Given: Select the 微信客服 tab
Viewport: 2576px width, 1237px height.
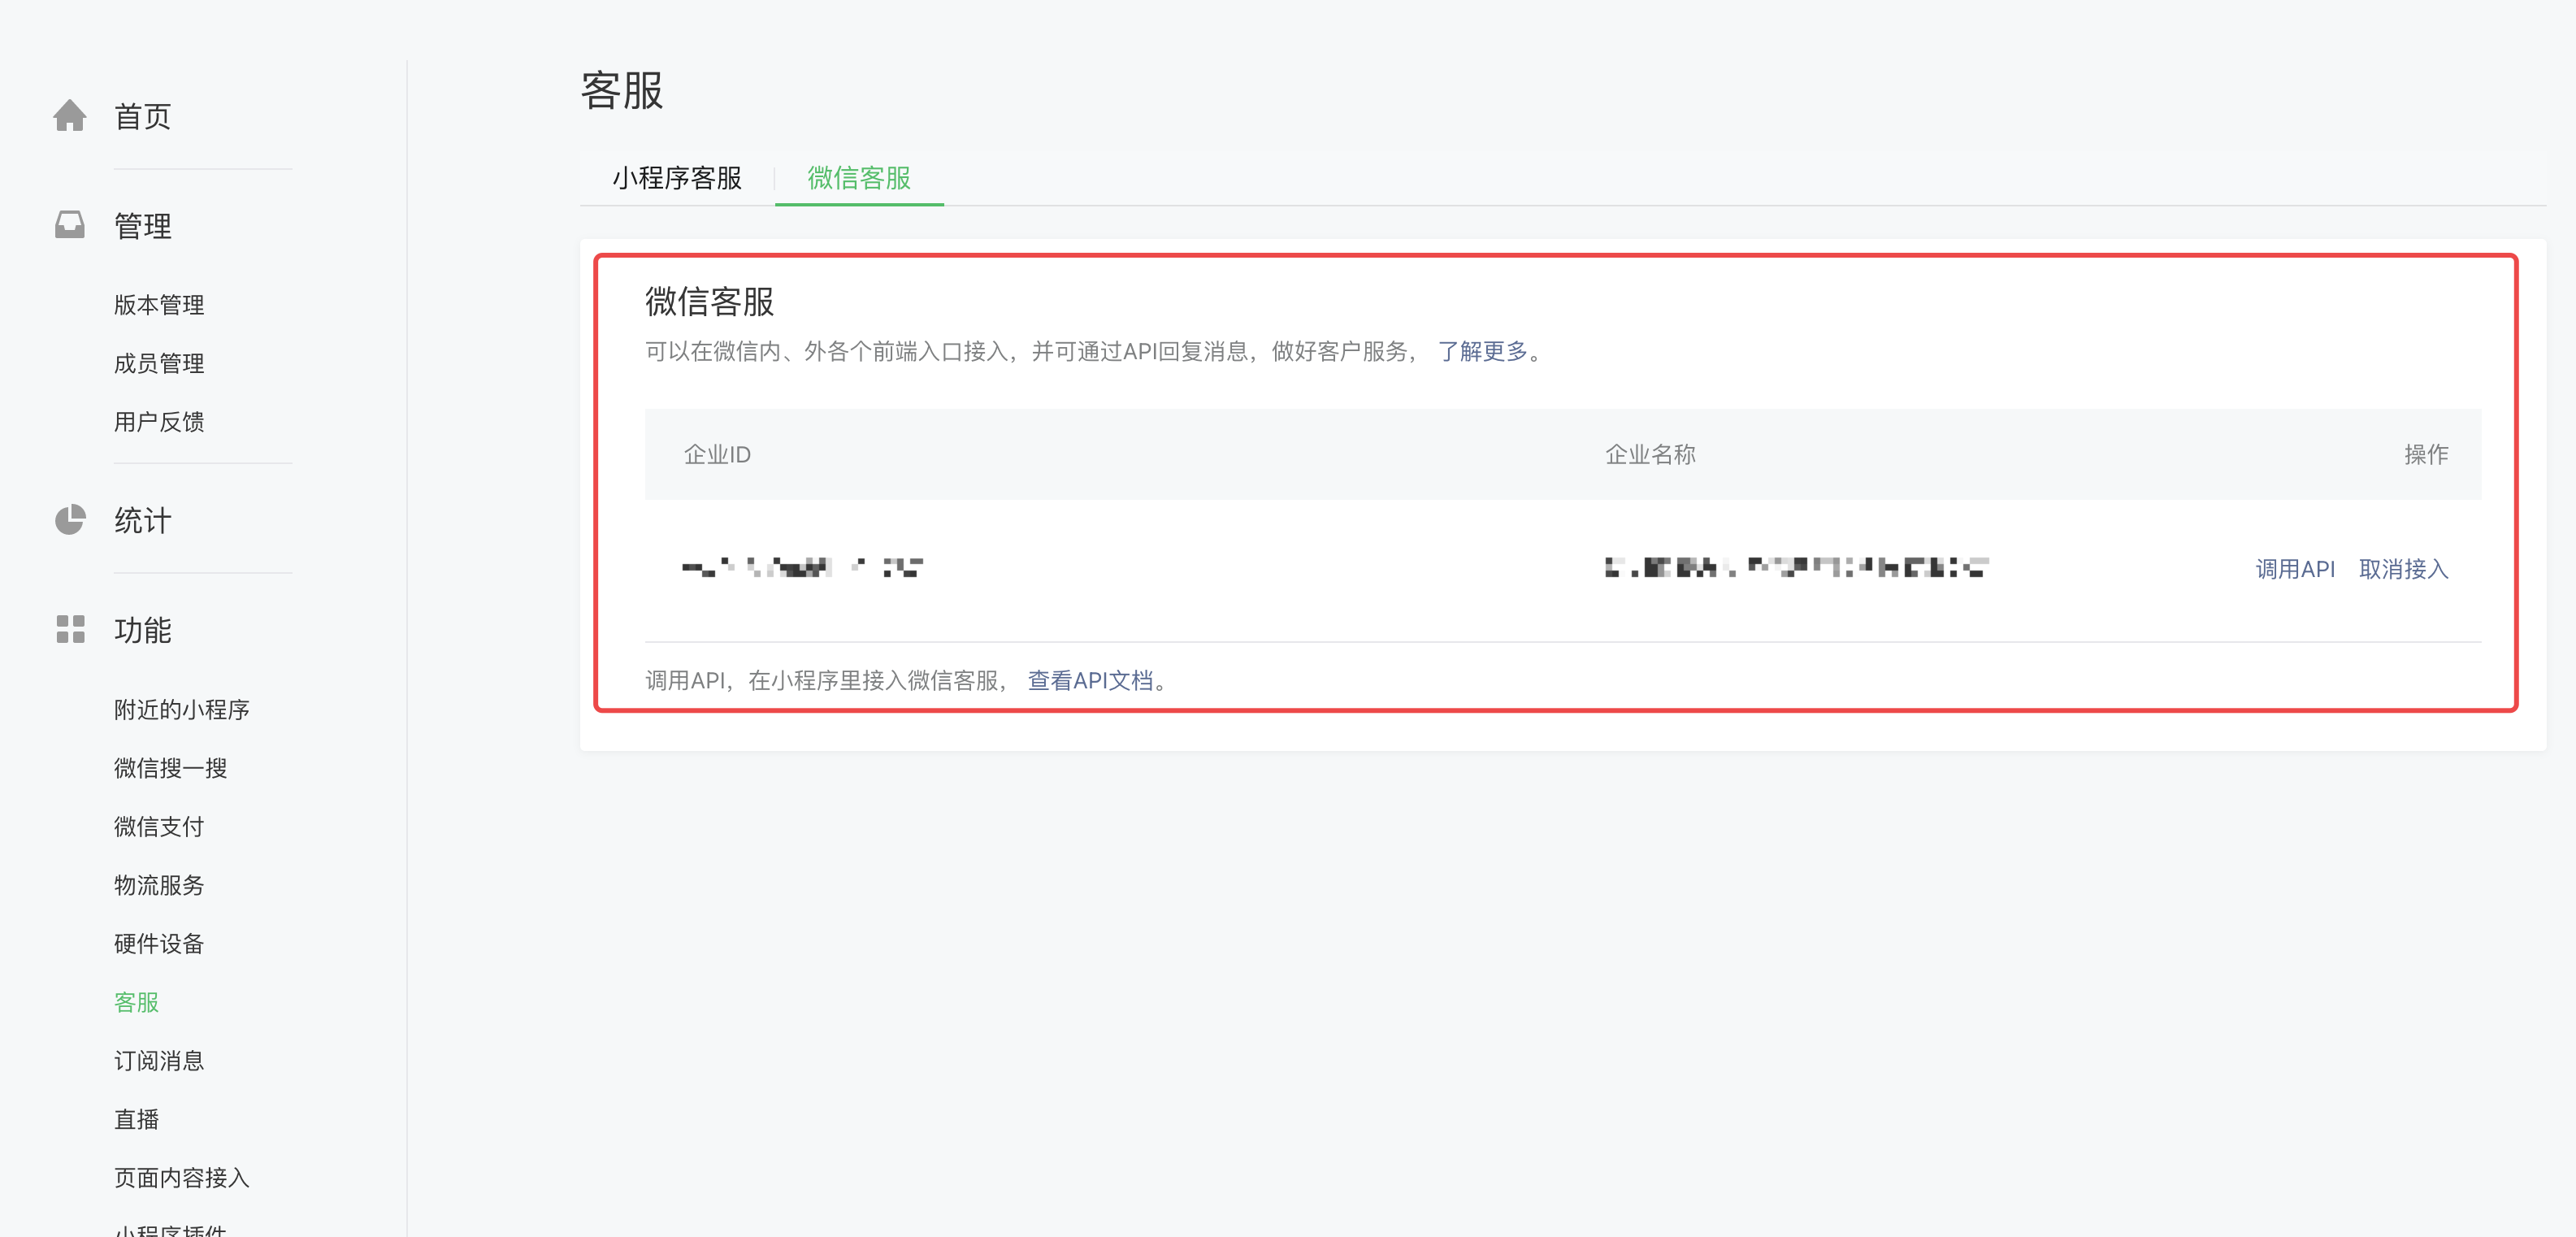Looking at the screenshot, I should (x=859, y=178).
